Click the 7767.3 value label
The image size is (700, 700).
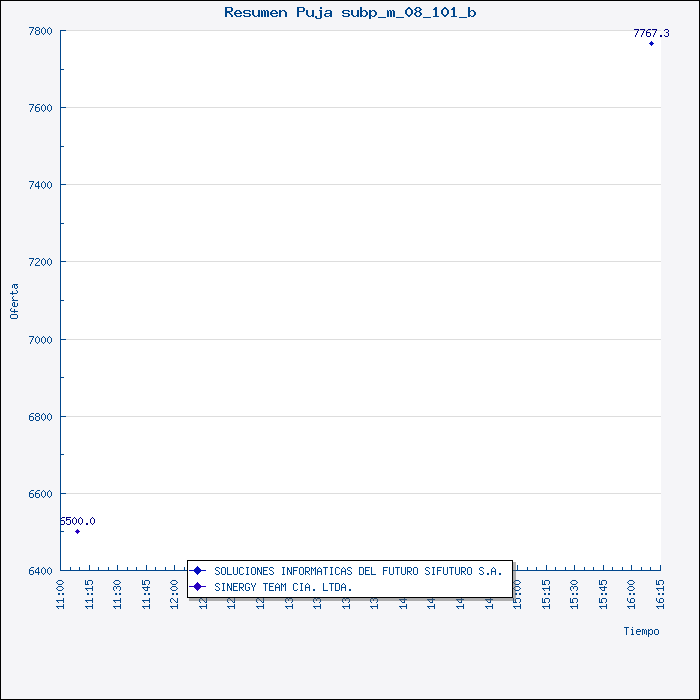[x=651, y=33]
